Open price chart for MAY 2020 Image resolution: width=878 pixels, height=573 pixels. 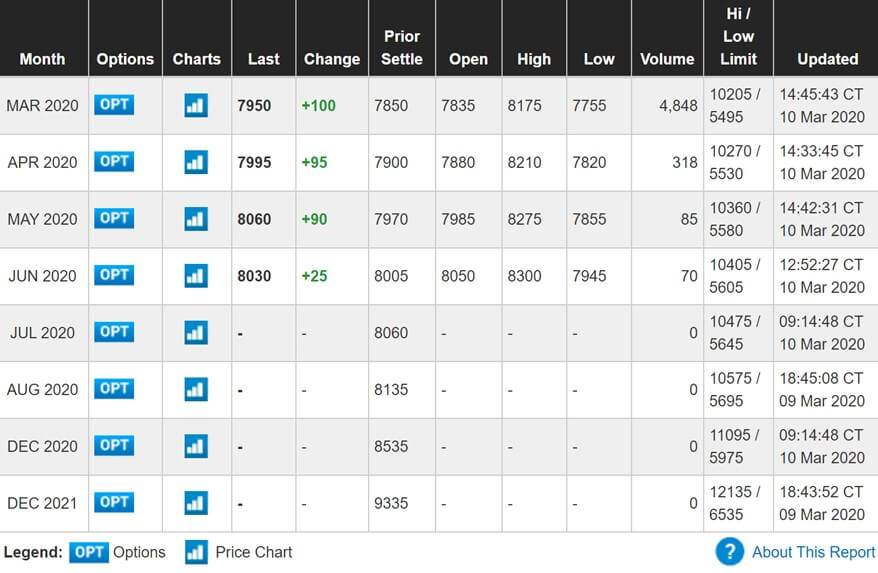[196, 219]
